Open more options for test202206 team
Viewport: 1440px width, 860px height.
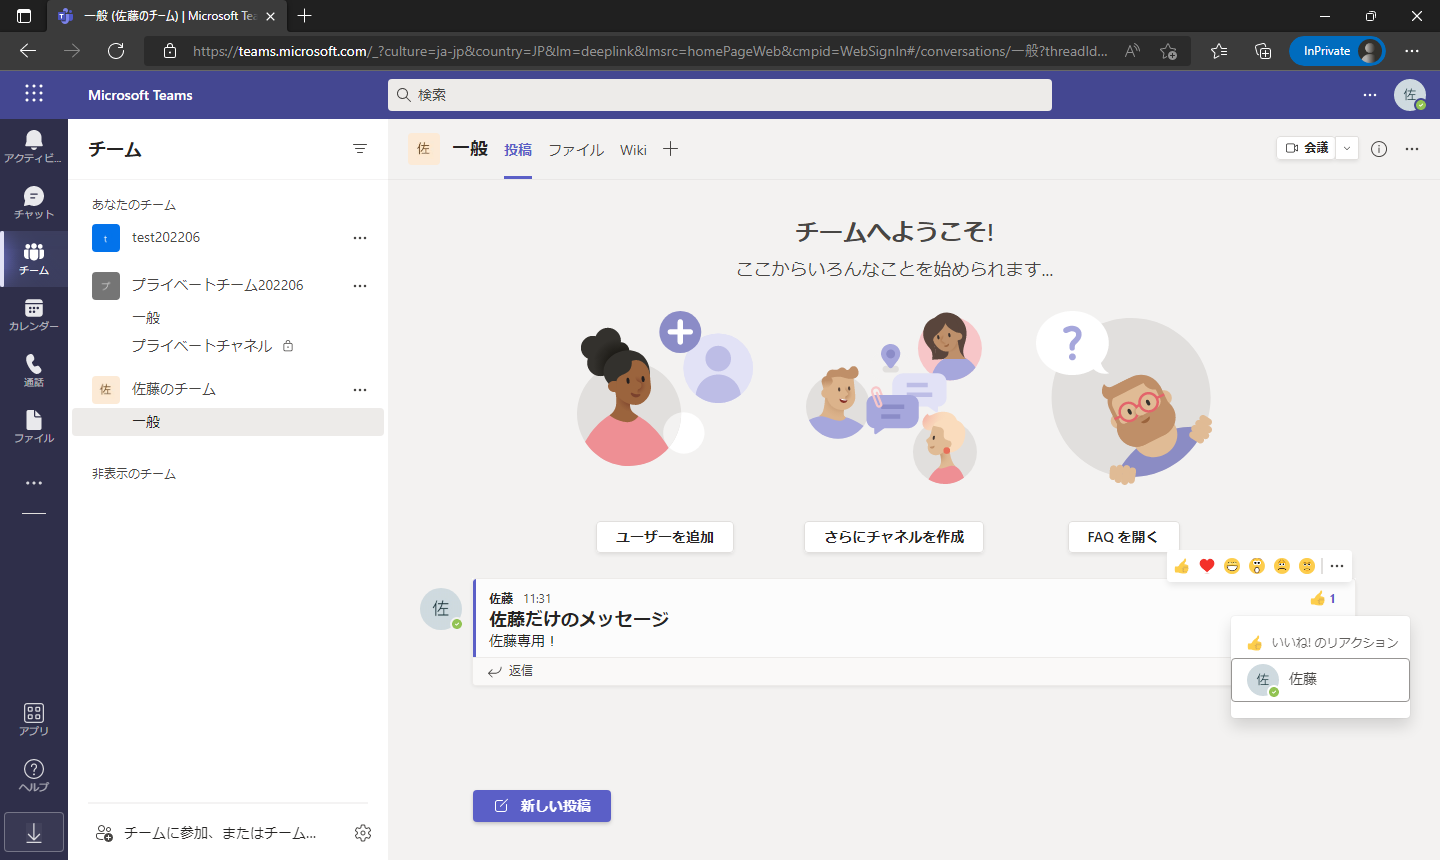click(x=360, y=238)
